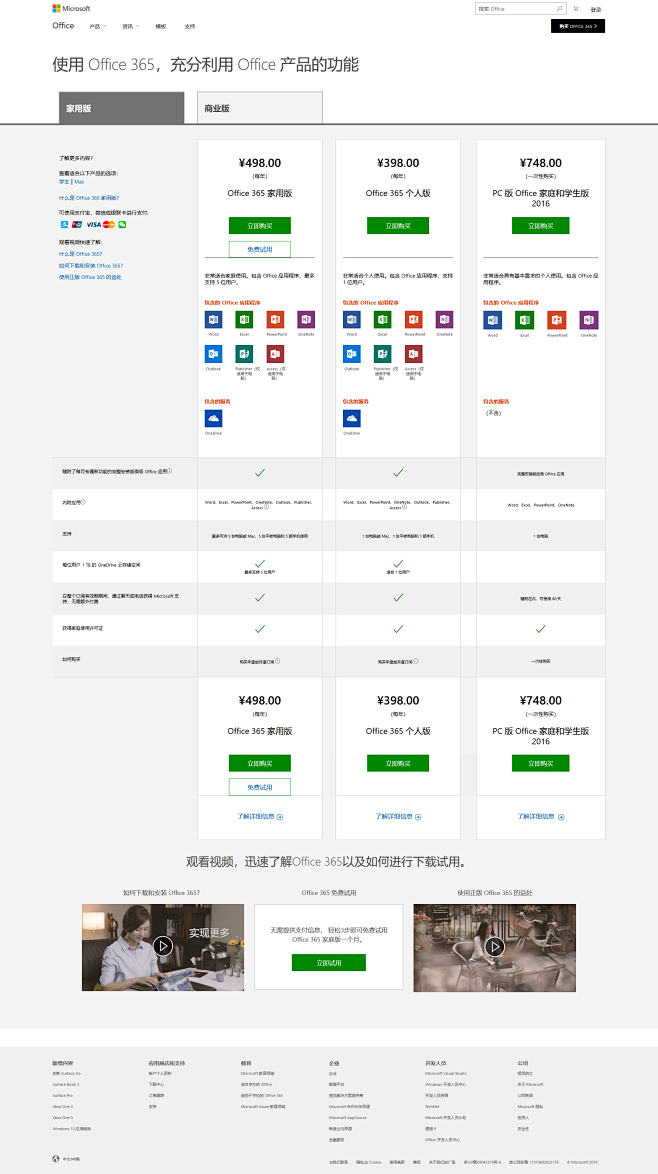Open the 学生 link in the sidebar

[x=64, y=182]
